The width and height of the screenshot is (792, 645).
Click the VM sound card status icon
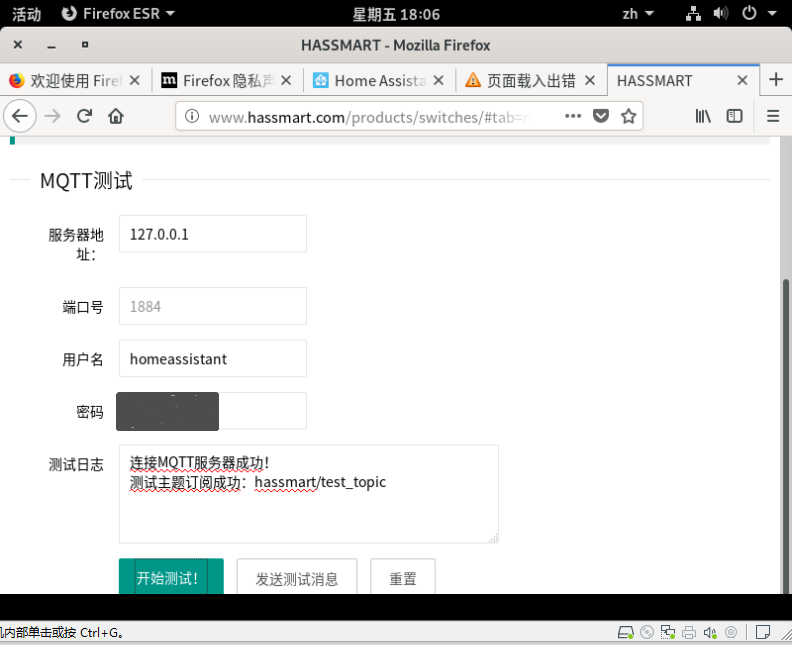click(x=710, y=632)
